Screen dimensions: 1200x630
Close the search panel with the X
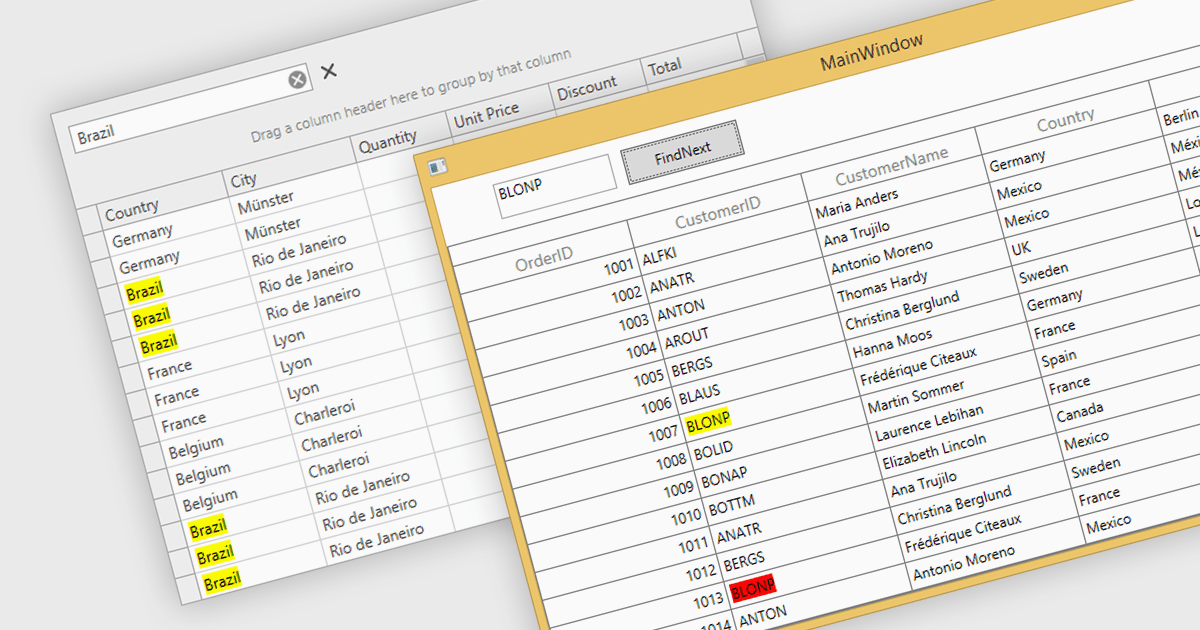click(328, 71)
